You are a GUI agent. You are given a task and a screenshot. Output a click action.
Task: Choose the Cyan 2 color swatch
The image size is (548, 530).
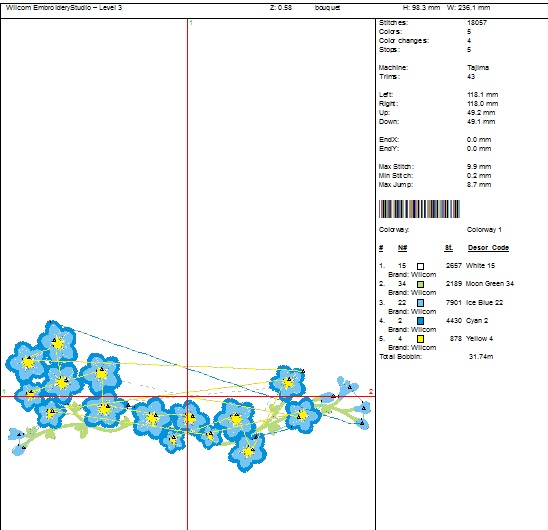(420, 321)
